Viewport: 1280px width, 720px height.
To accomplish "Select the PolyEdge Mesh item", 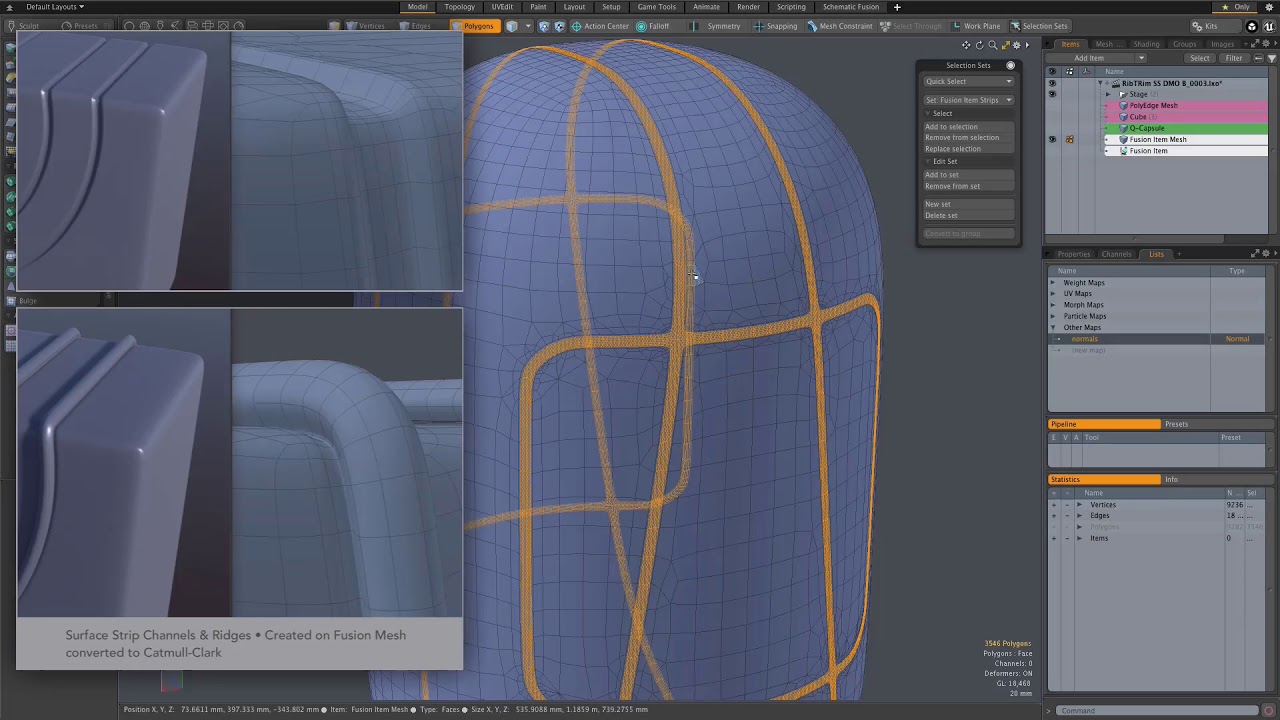I will pos(1185,105).
